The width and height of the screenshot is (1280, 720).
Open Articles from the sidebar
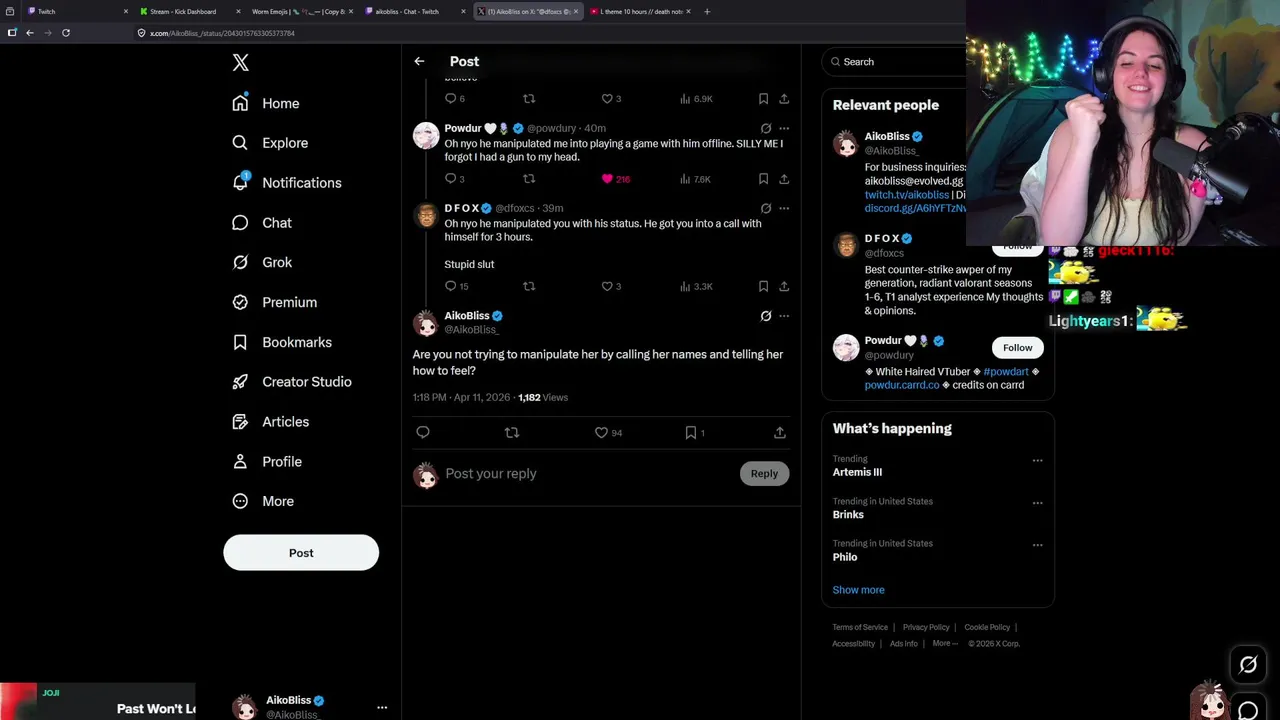[x=270, y=422]
